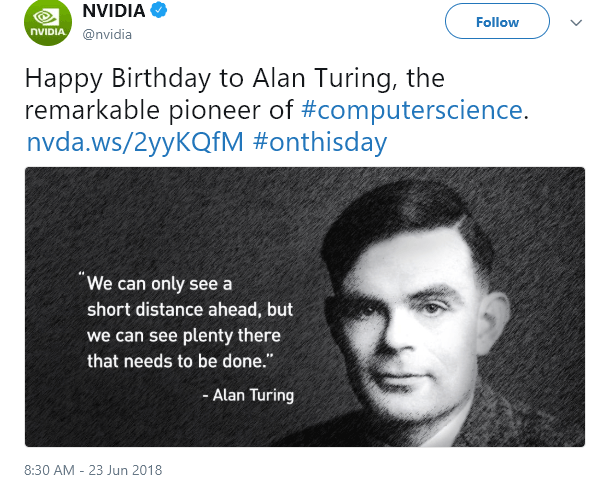This screenshot has width=593, height=491.
Task: Open the #computerscience hashtag
Action: pyautogui.click(x=412, y=110)
